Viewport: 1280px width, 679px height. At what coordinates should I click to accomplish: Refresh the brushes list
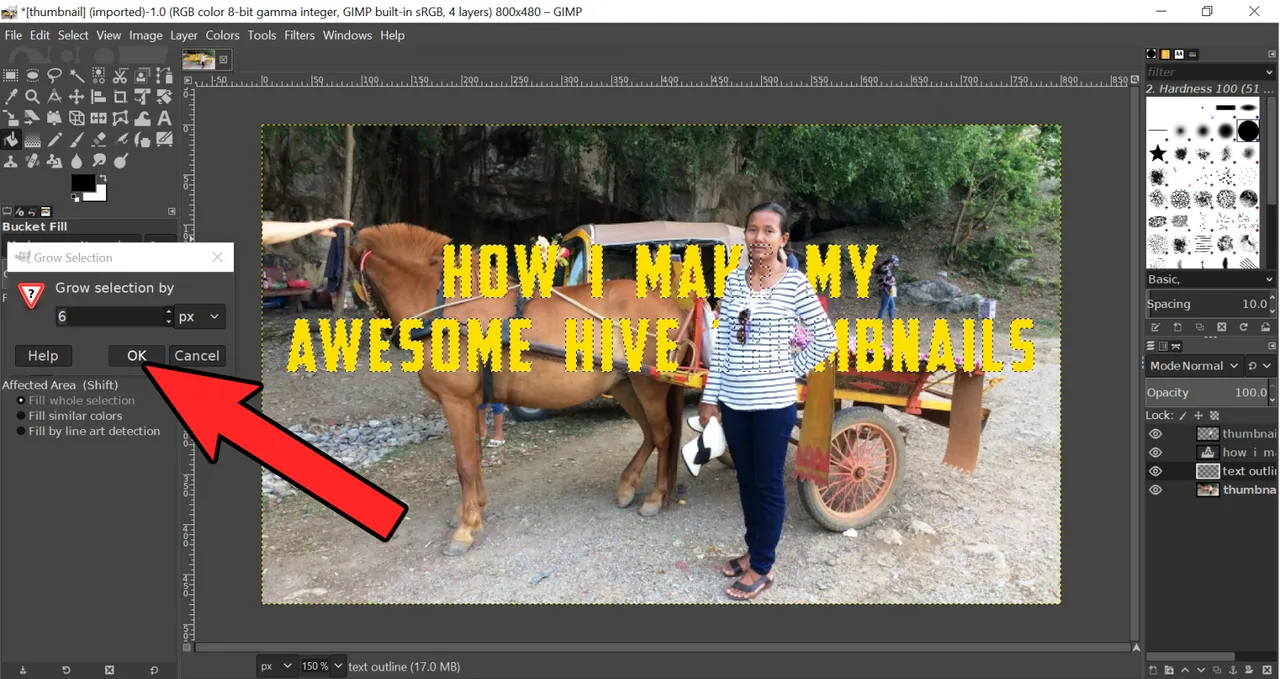[x=1244, y=327]
